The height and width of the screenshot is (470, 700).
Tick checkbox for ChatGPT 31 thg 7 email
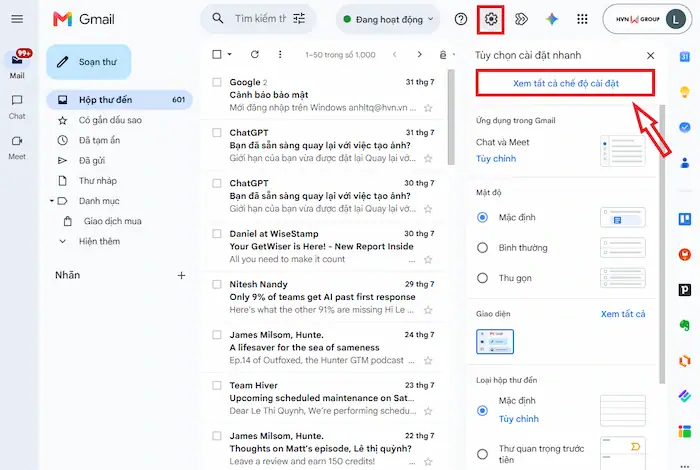(217, 133)
